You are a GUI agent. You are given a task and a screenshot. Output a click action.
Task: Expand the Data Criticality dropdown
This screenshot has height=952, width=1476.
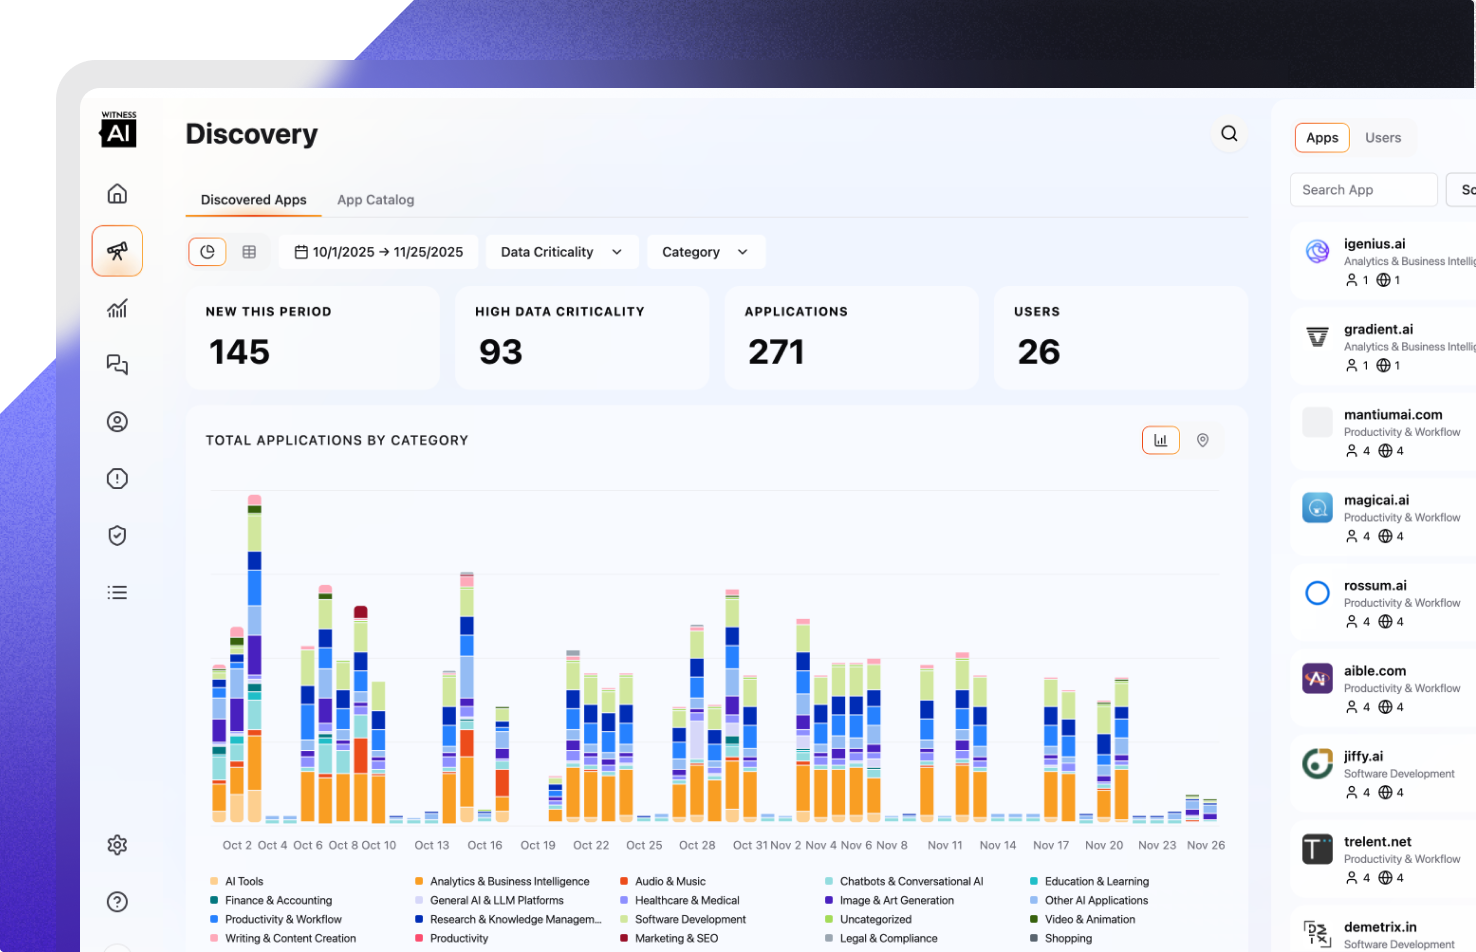tap(561, 252)
